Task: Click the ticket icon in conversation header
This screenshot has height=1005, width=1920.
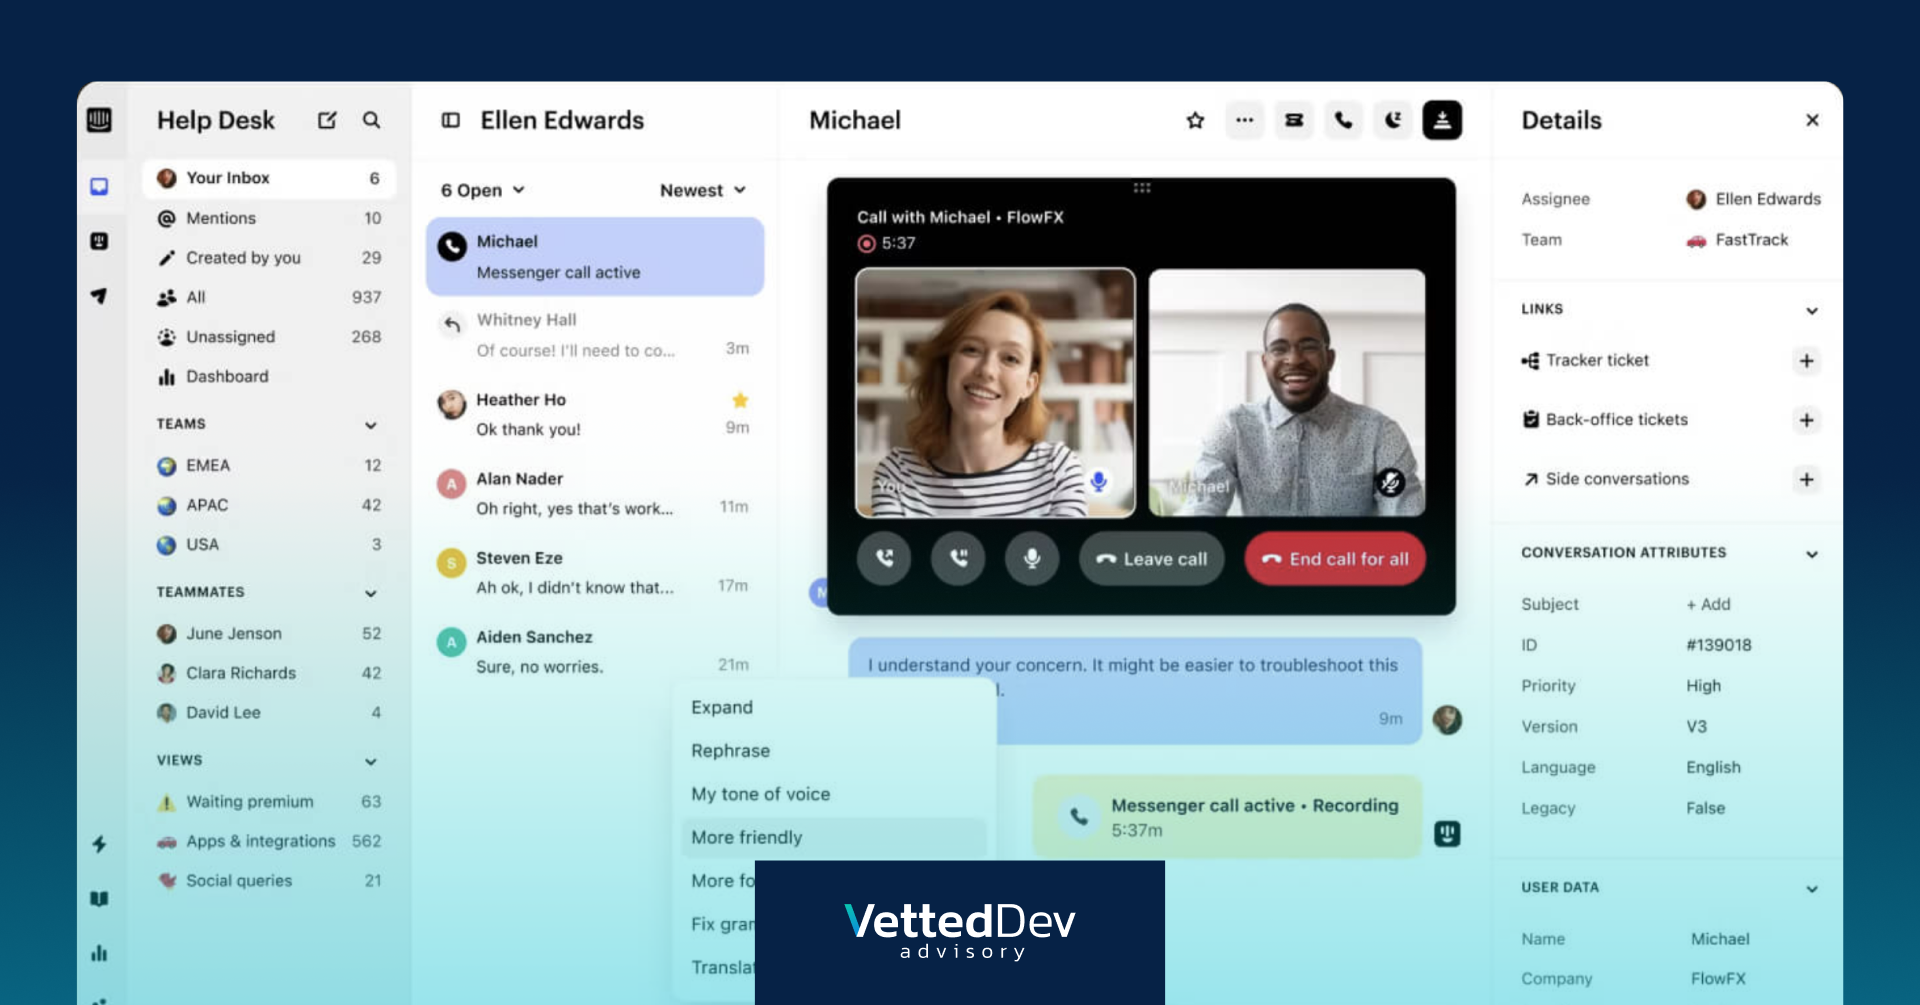Action: tap(1294, 120)
